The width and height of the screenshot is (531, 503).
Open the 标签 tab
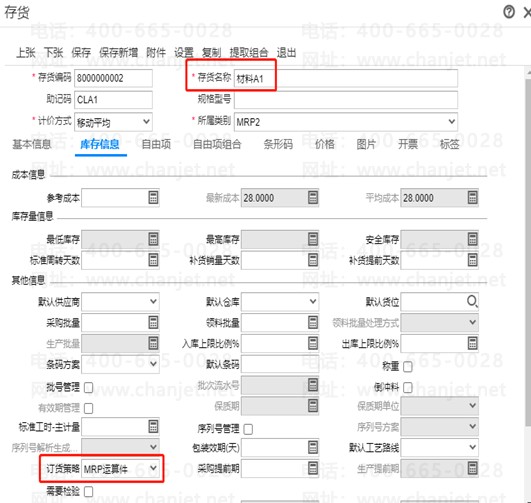pos(449,144)
